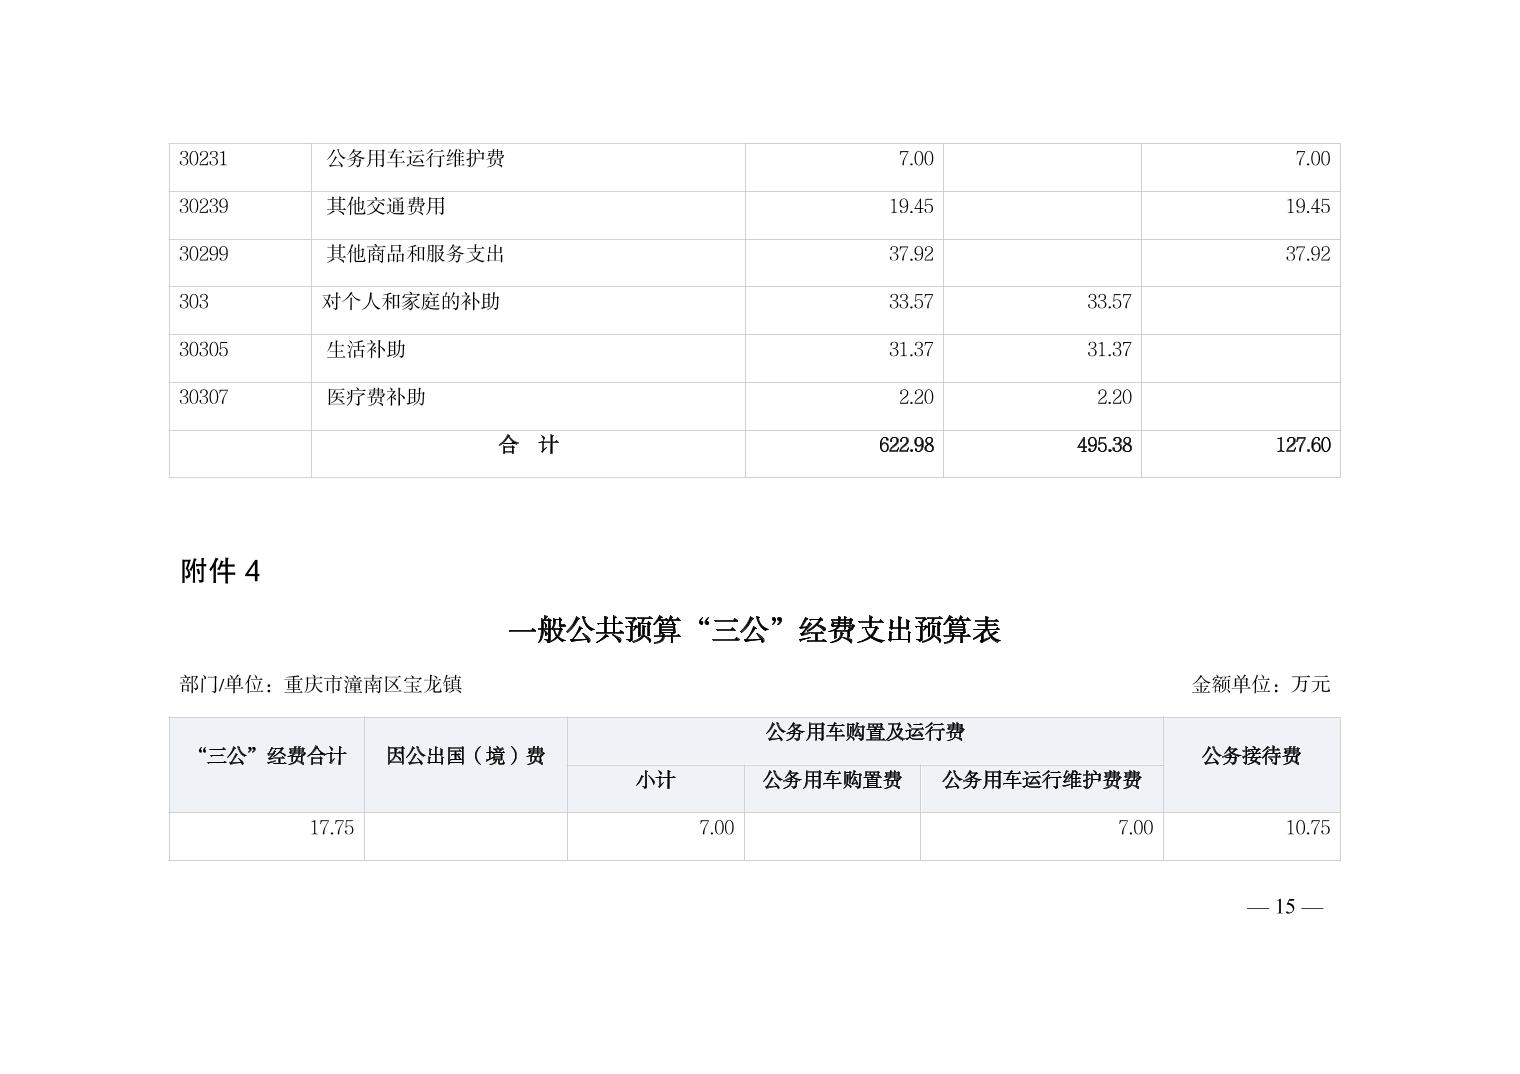Click the 495.38 total cell
This screenshot has width=1520, height=1074.
(x=1104, y=446)
